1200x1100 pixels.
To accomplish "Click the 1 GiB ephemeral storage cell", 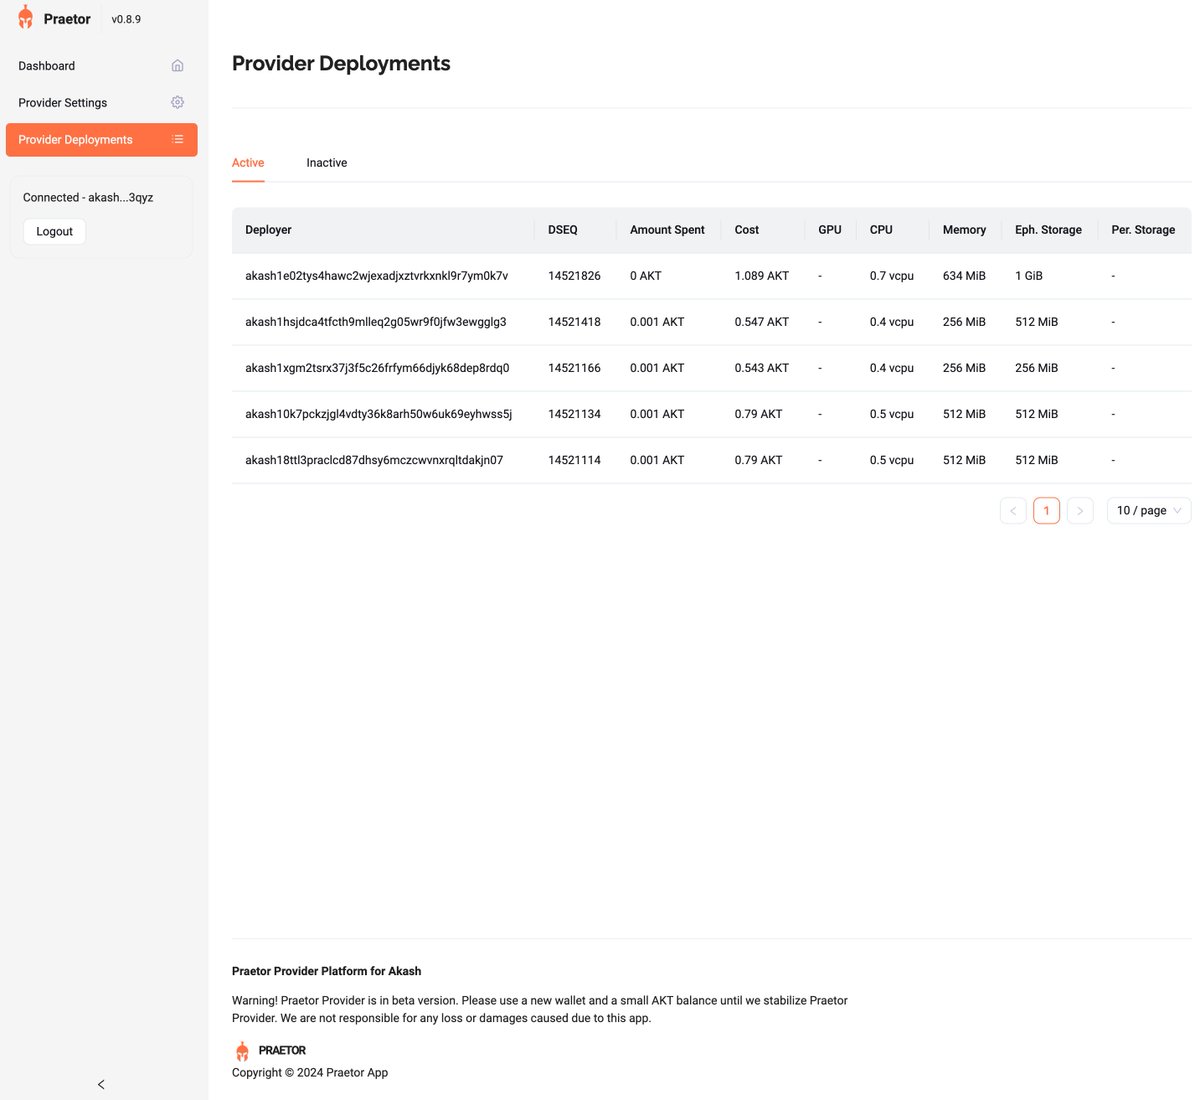I will click(1029, 276).
